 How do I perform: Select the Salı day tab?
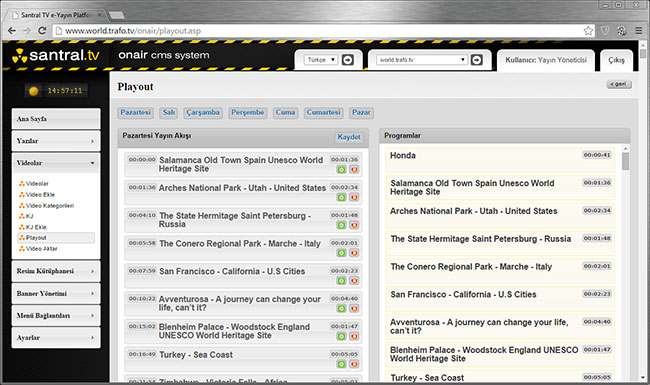169,112
